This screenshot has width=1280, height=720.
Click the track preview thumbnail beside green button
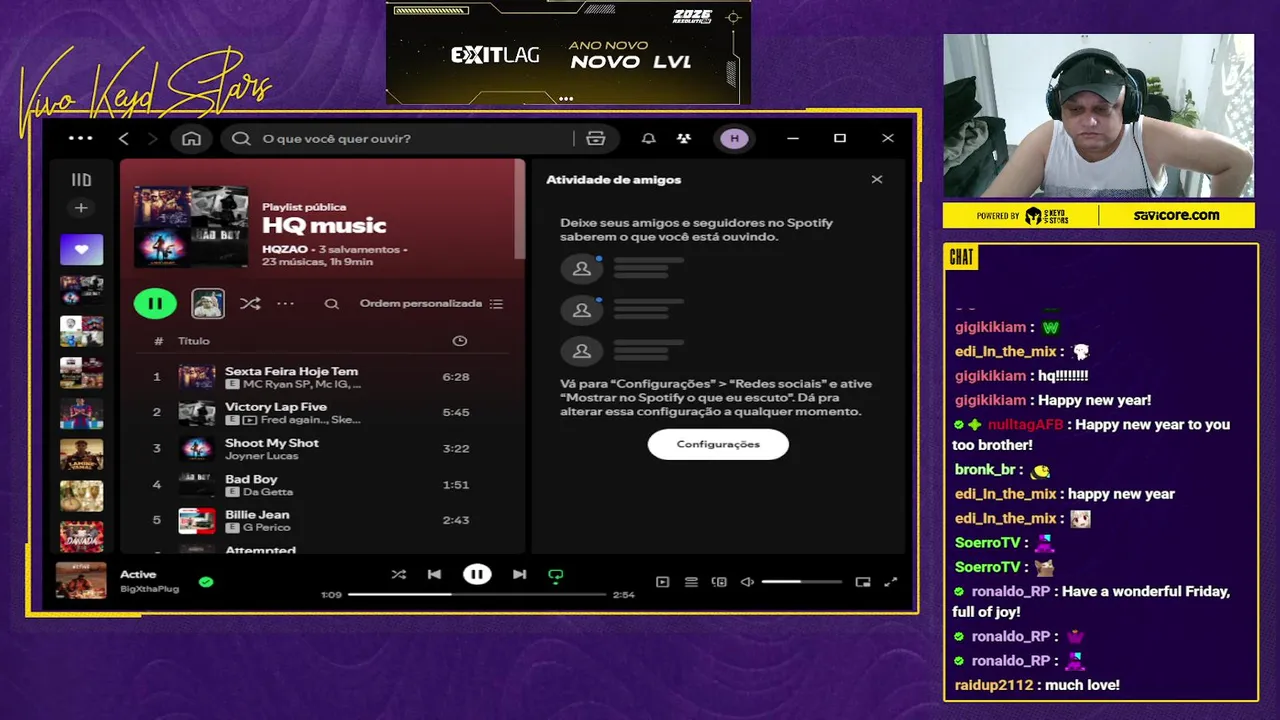[x=208, y=303]
